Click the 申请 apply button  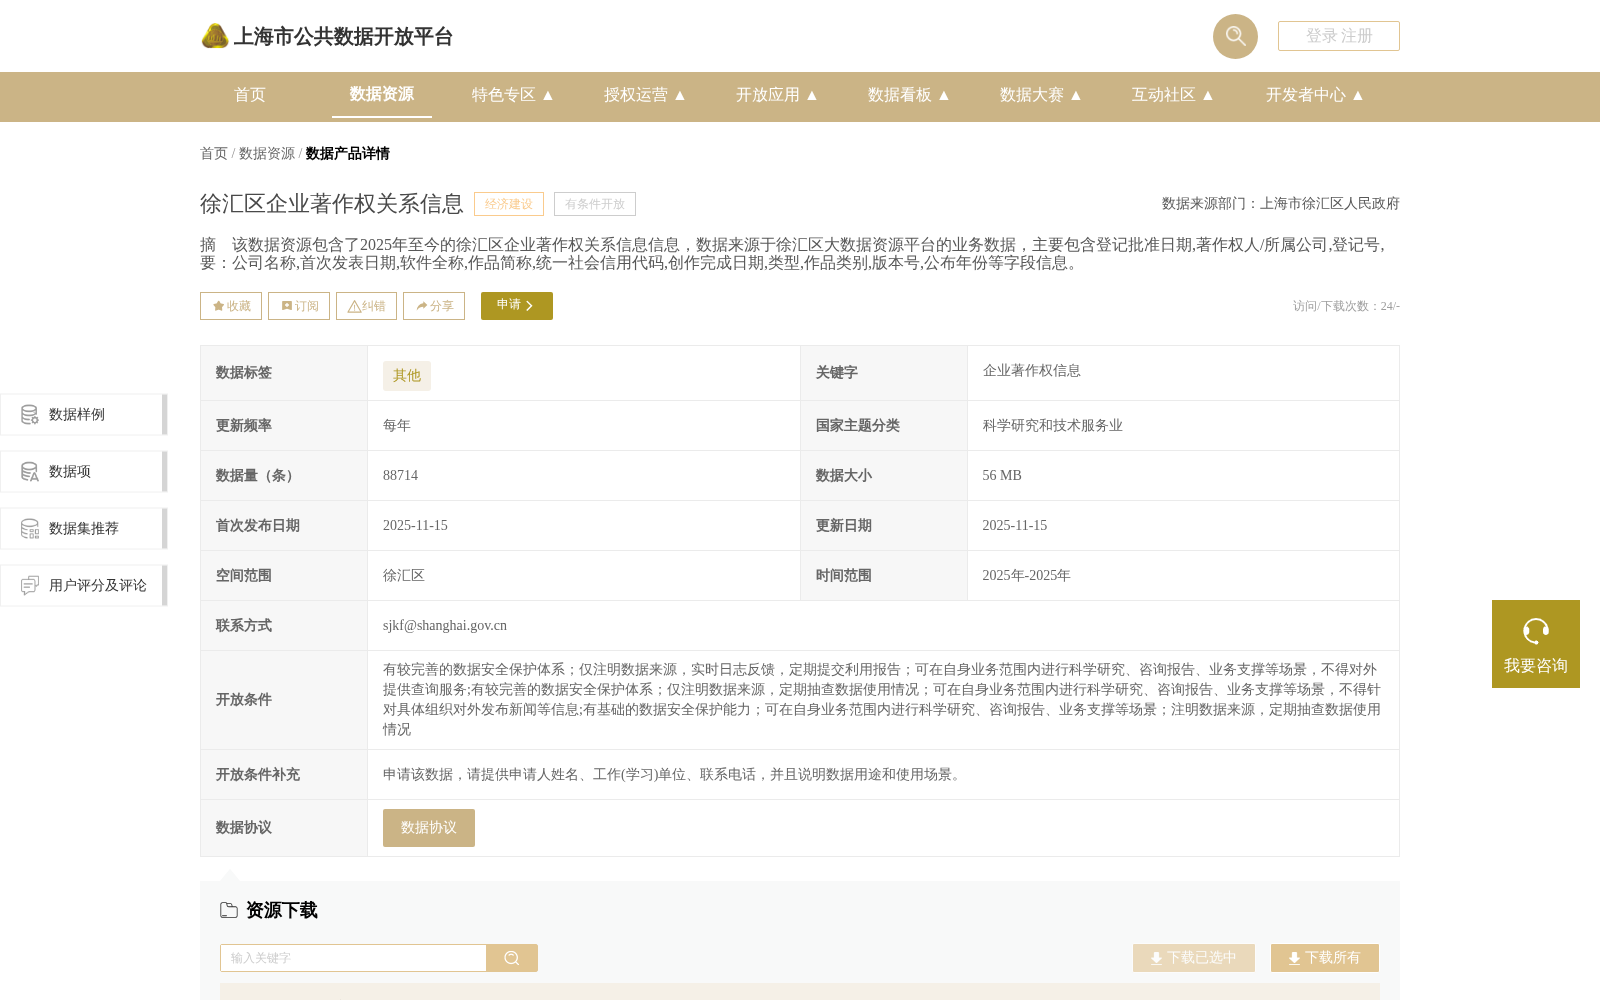[517, 306]
